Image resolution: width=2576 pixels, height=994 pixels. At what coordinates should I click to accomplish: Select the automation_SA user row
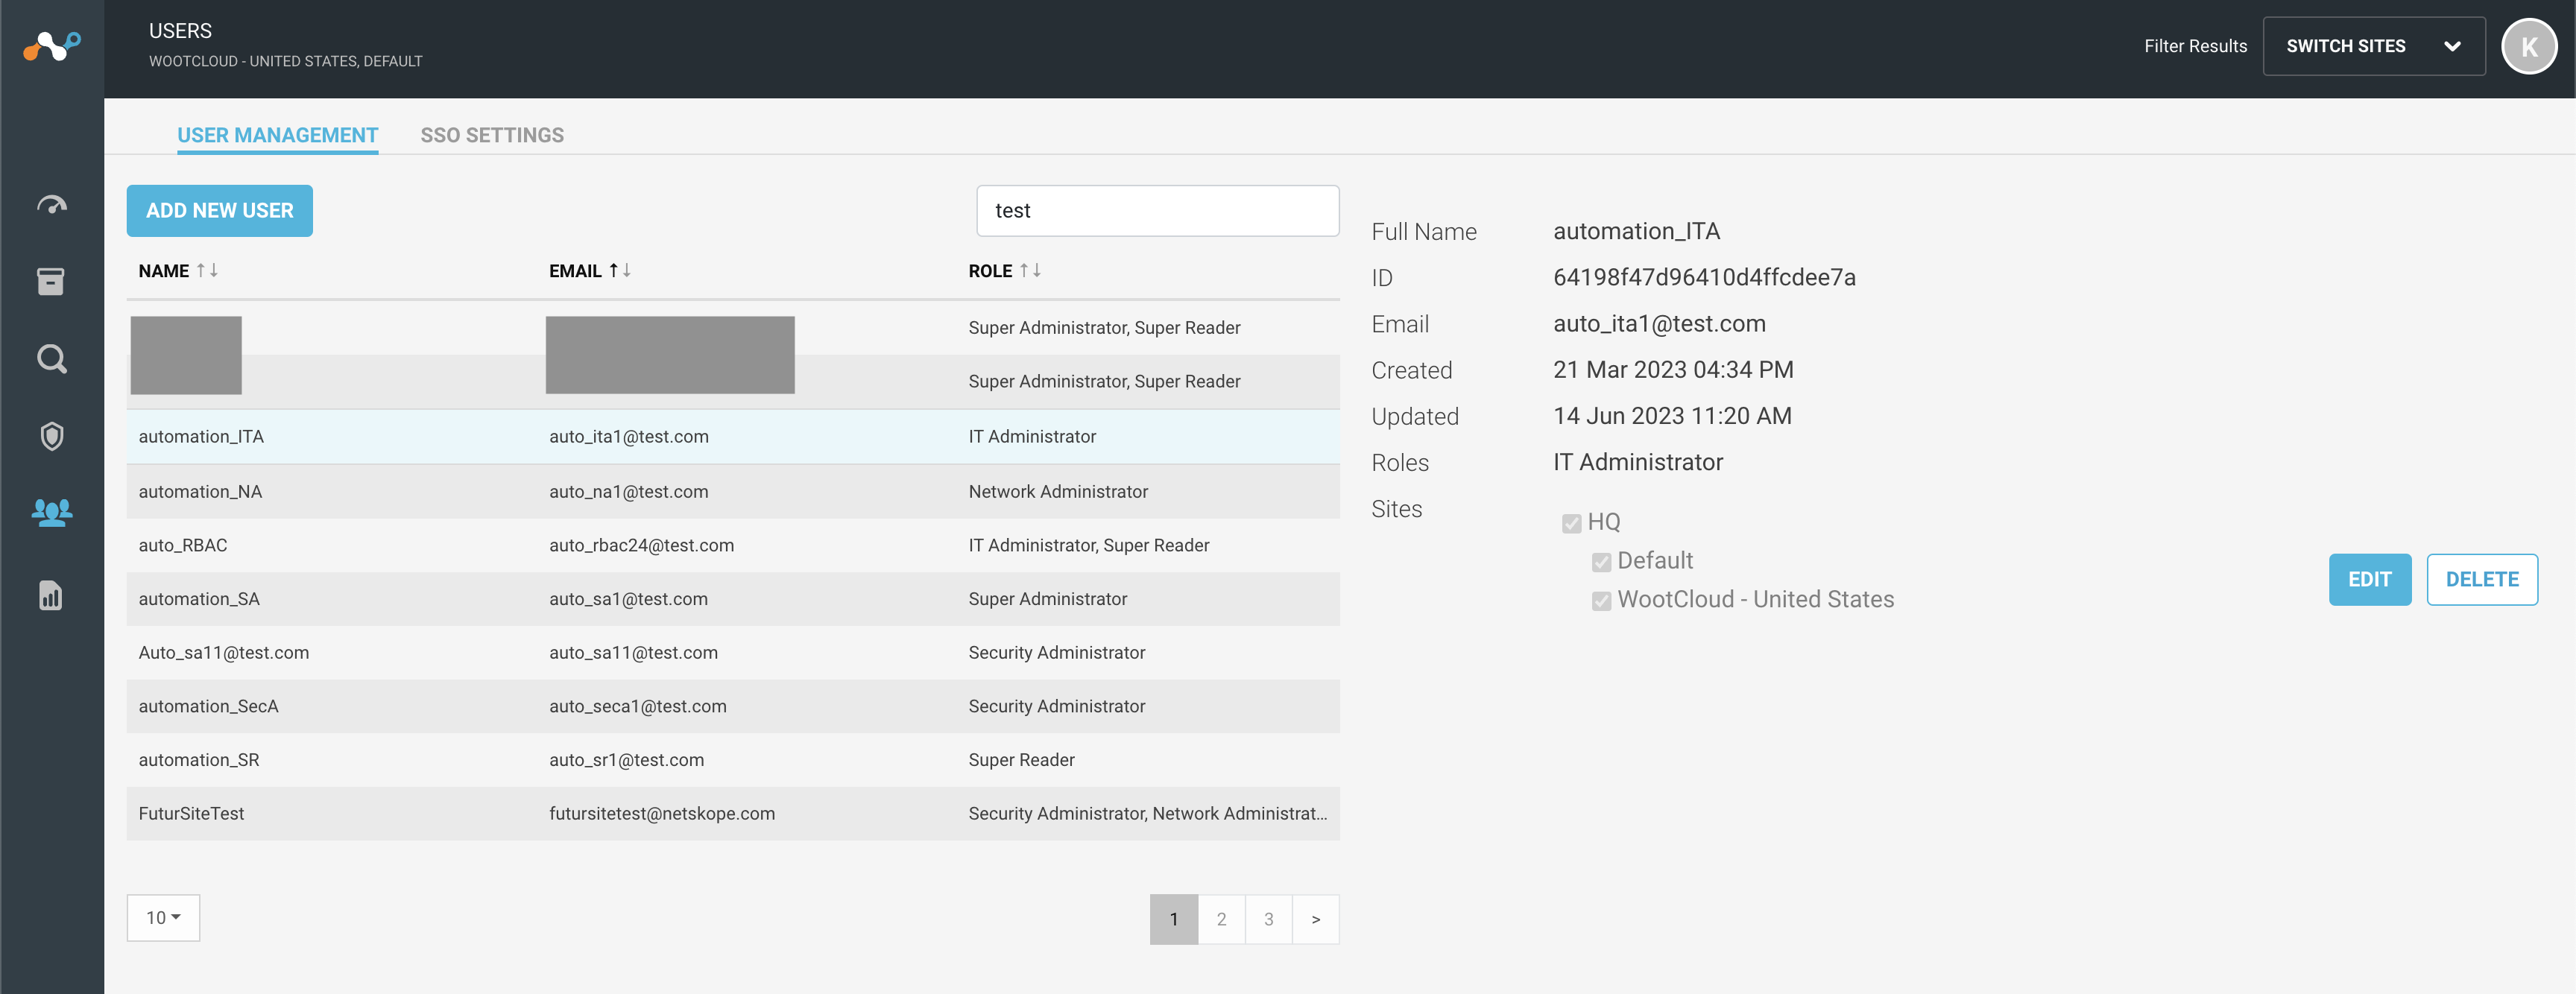[733, 599]
